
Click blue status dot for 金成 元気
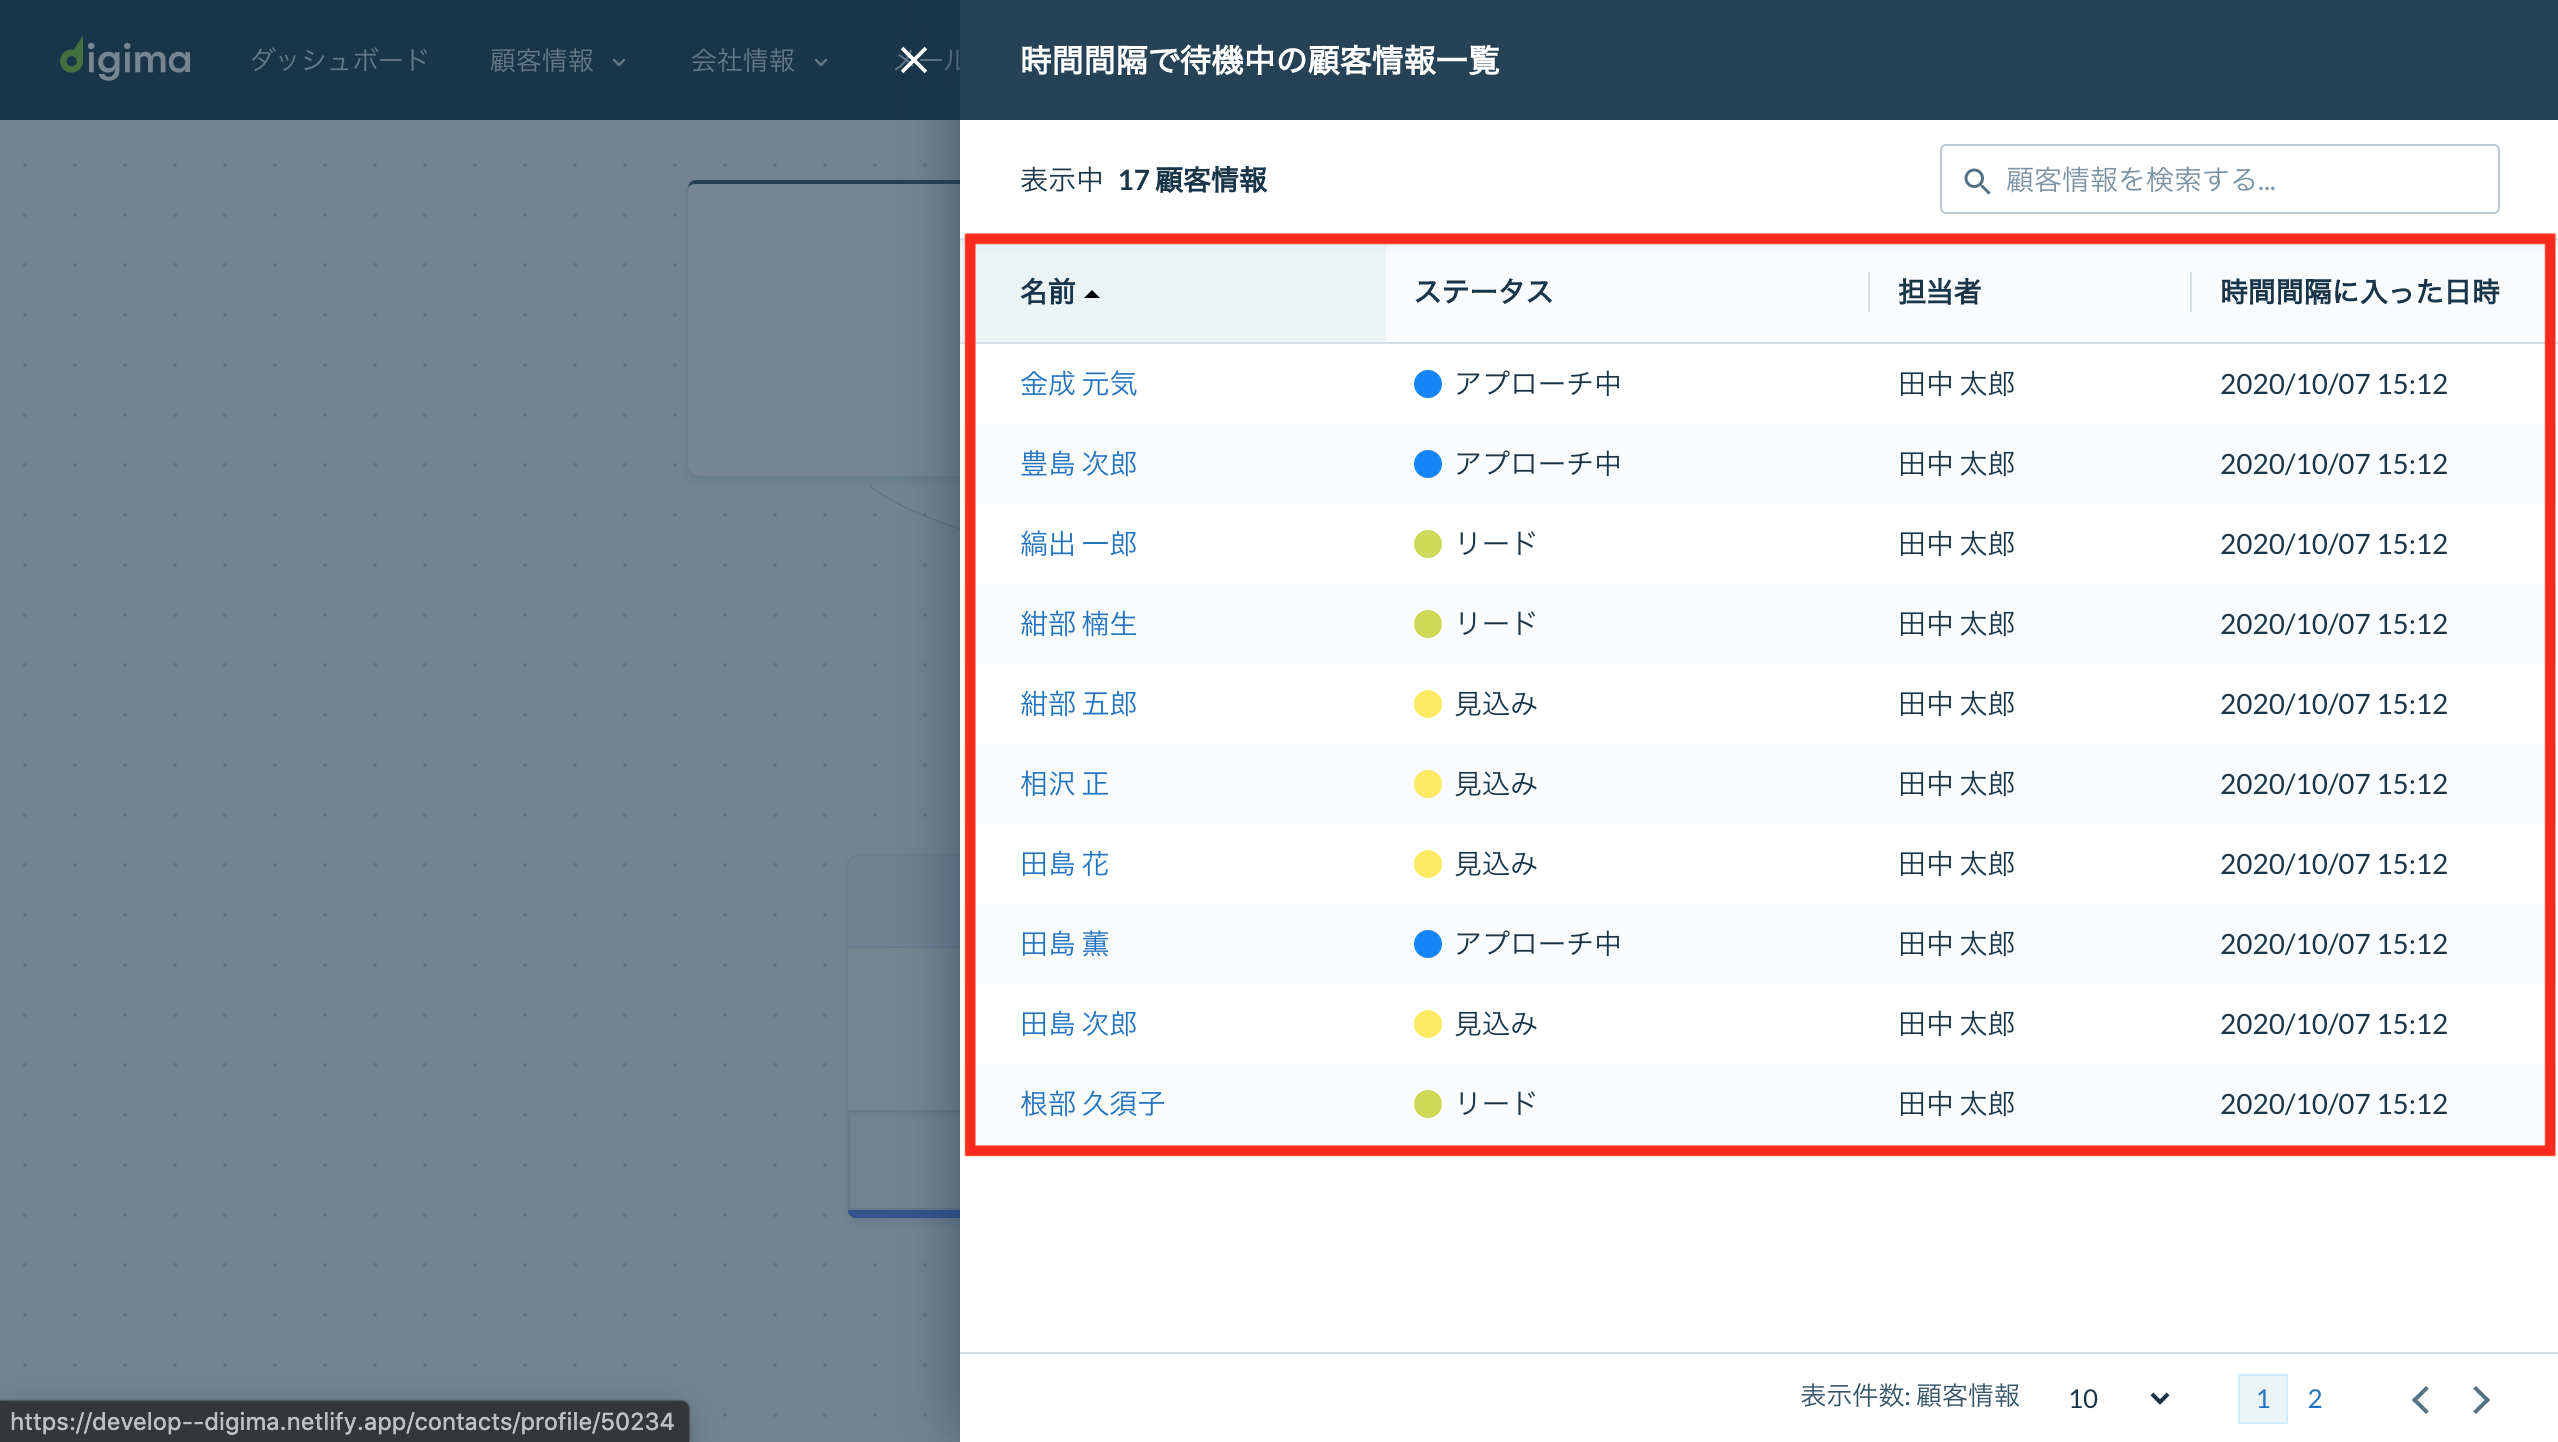1427,384
